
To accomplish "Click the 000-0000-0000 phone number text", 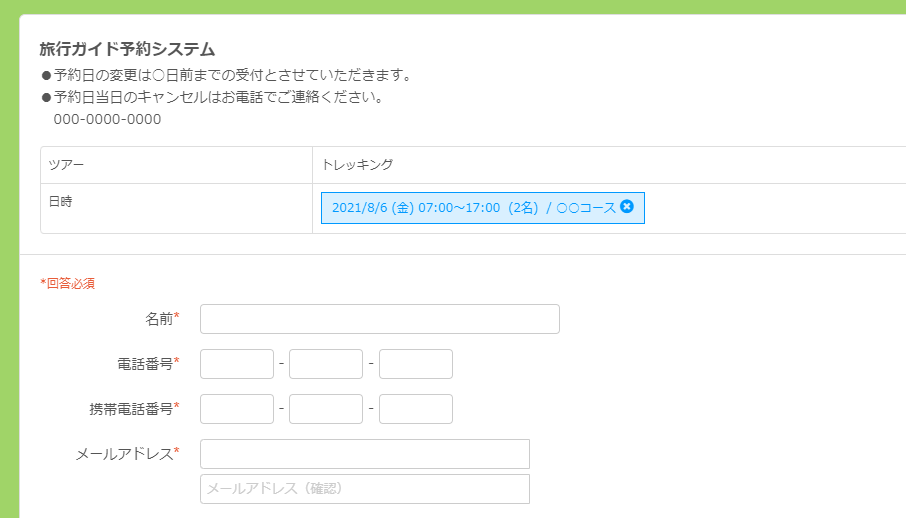I will (107, 120).
